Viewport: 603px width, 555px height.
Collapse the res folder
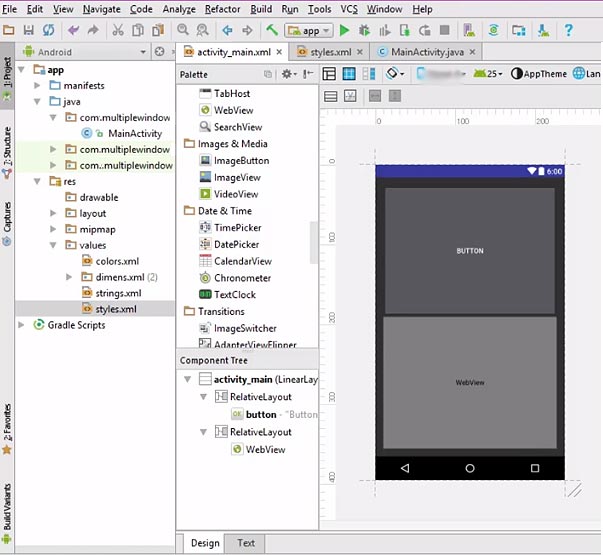[x=37, y=181]
